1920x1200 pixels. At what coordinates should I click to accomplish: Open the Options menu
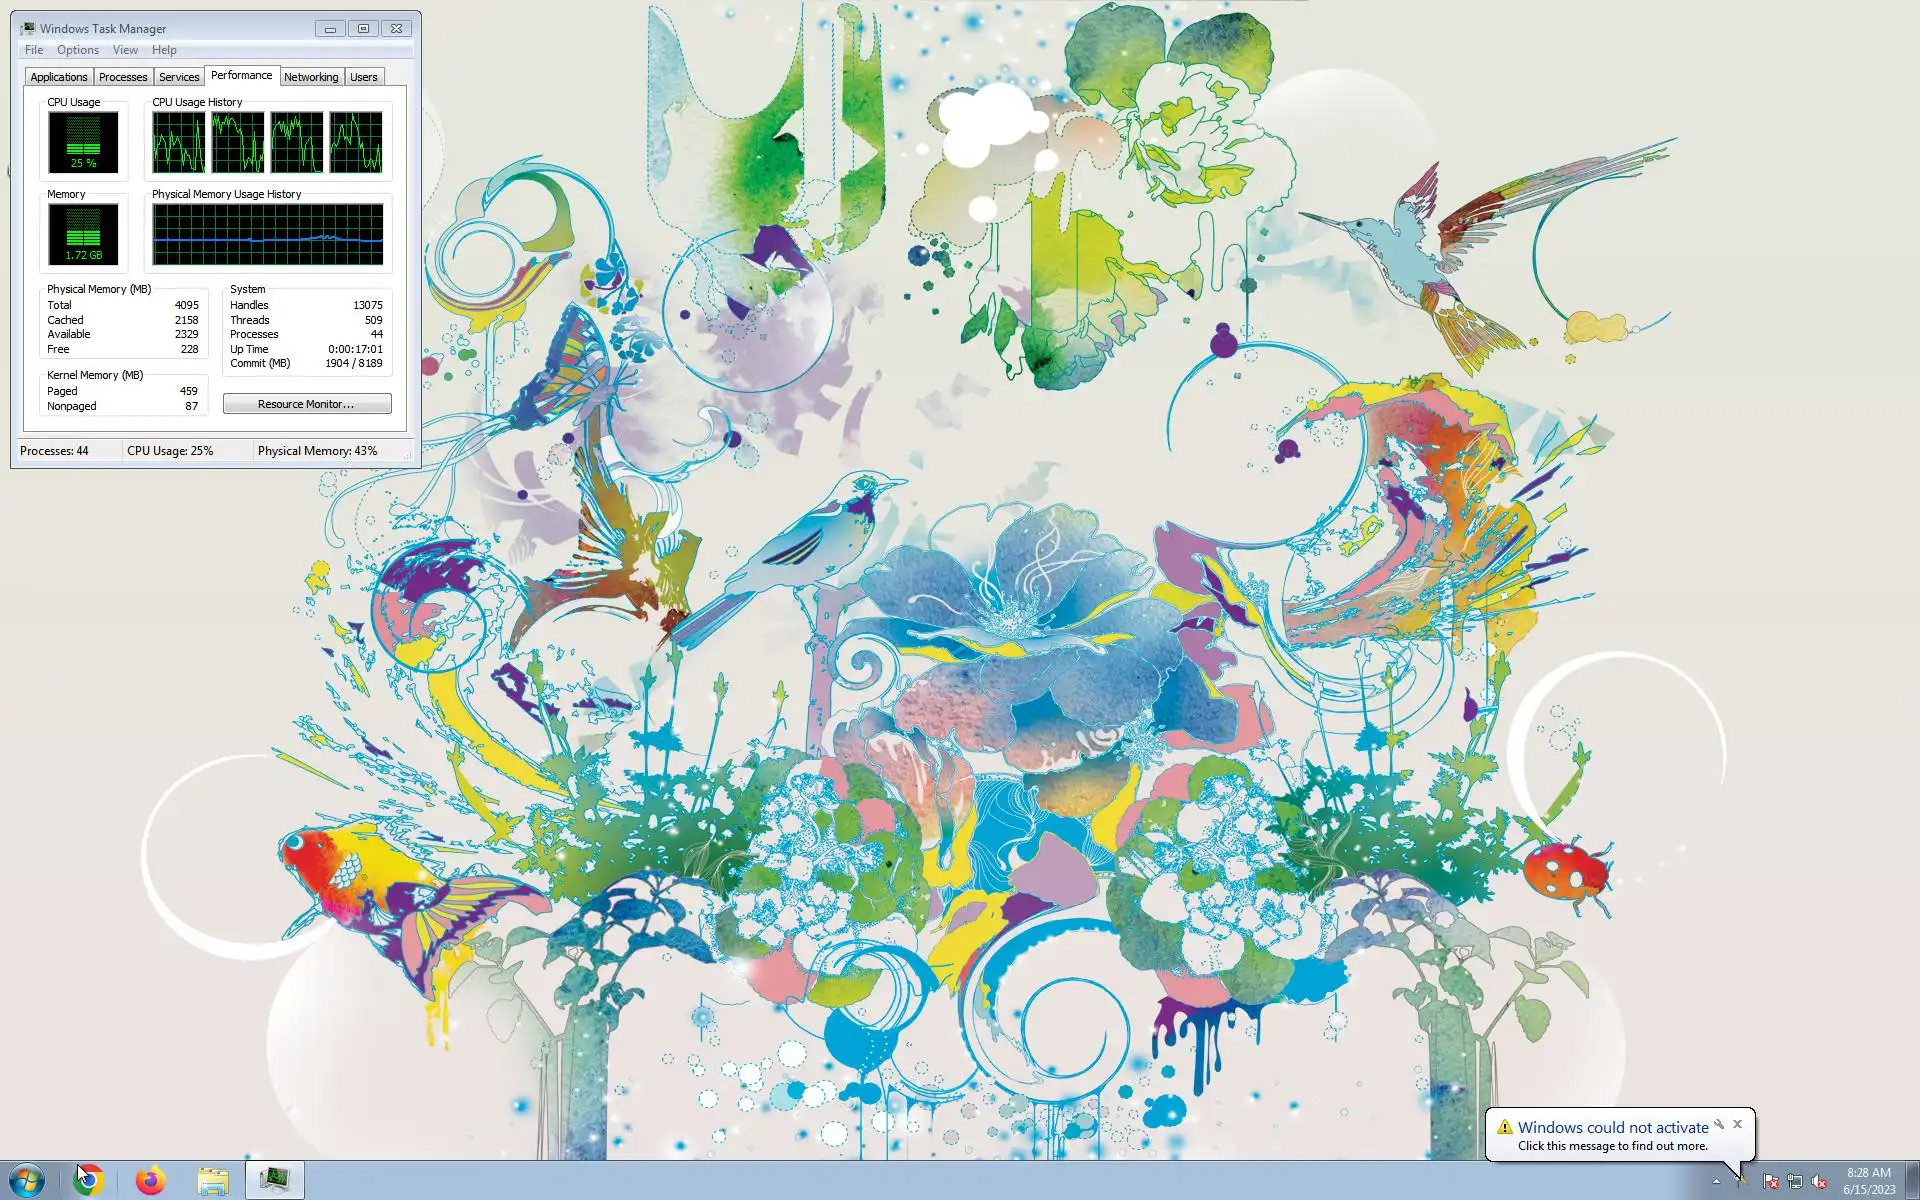78,50
